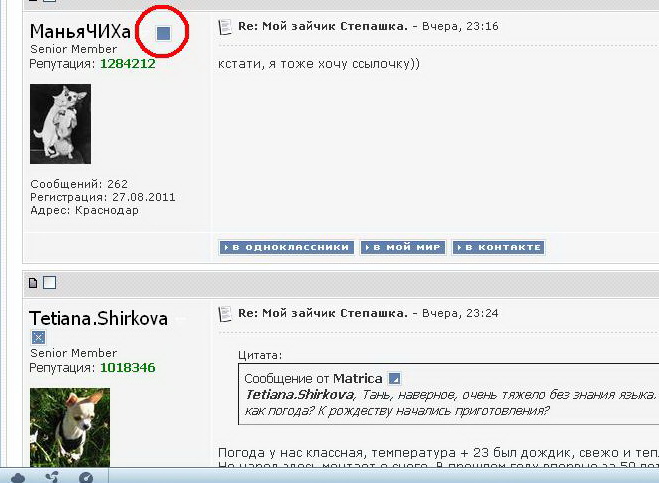Click the view-post arrow icon next to Matrica
This screenshot has height=483, width=659.
[x=394, y=378]
